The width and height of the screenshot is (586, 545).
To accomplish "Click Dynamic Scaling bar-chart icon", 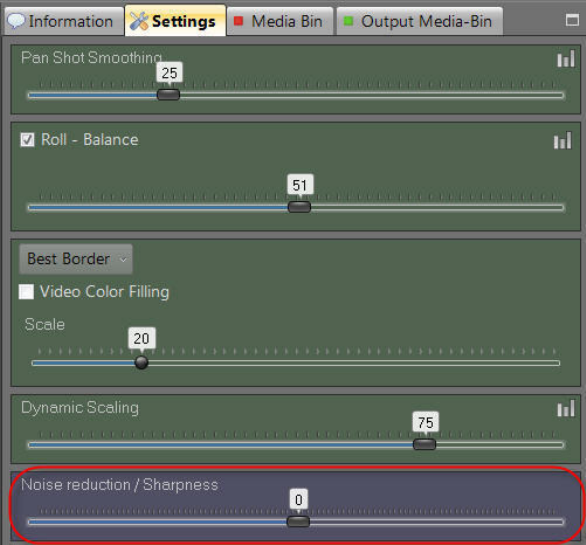I will pyautogui.click(x=566, y=409).
